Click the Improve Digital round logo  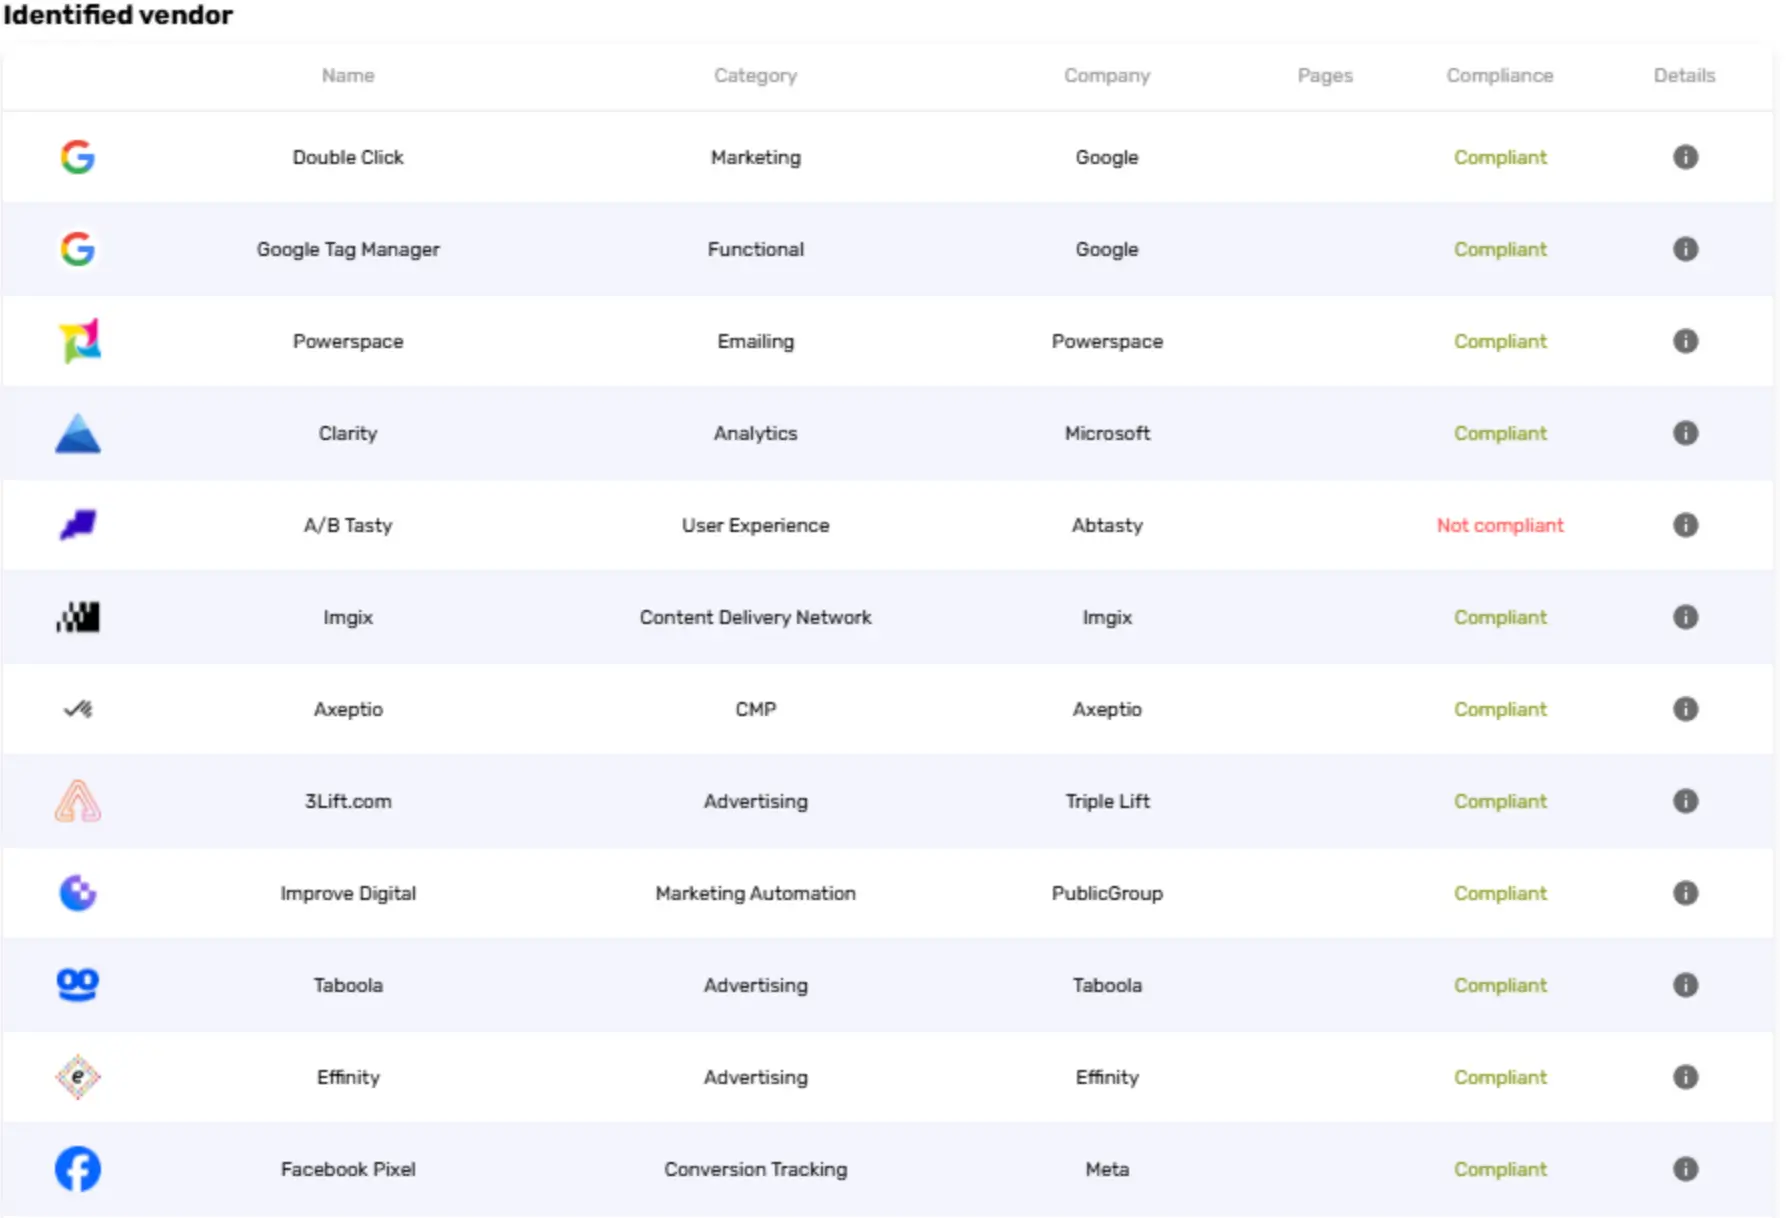pyautogui.click(x=78, y=893)
